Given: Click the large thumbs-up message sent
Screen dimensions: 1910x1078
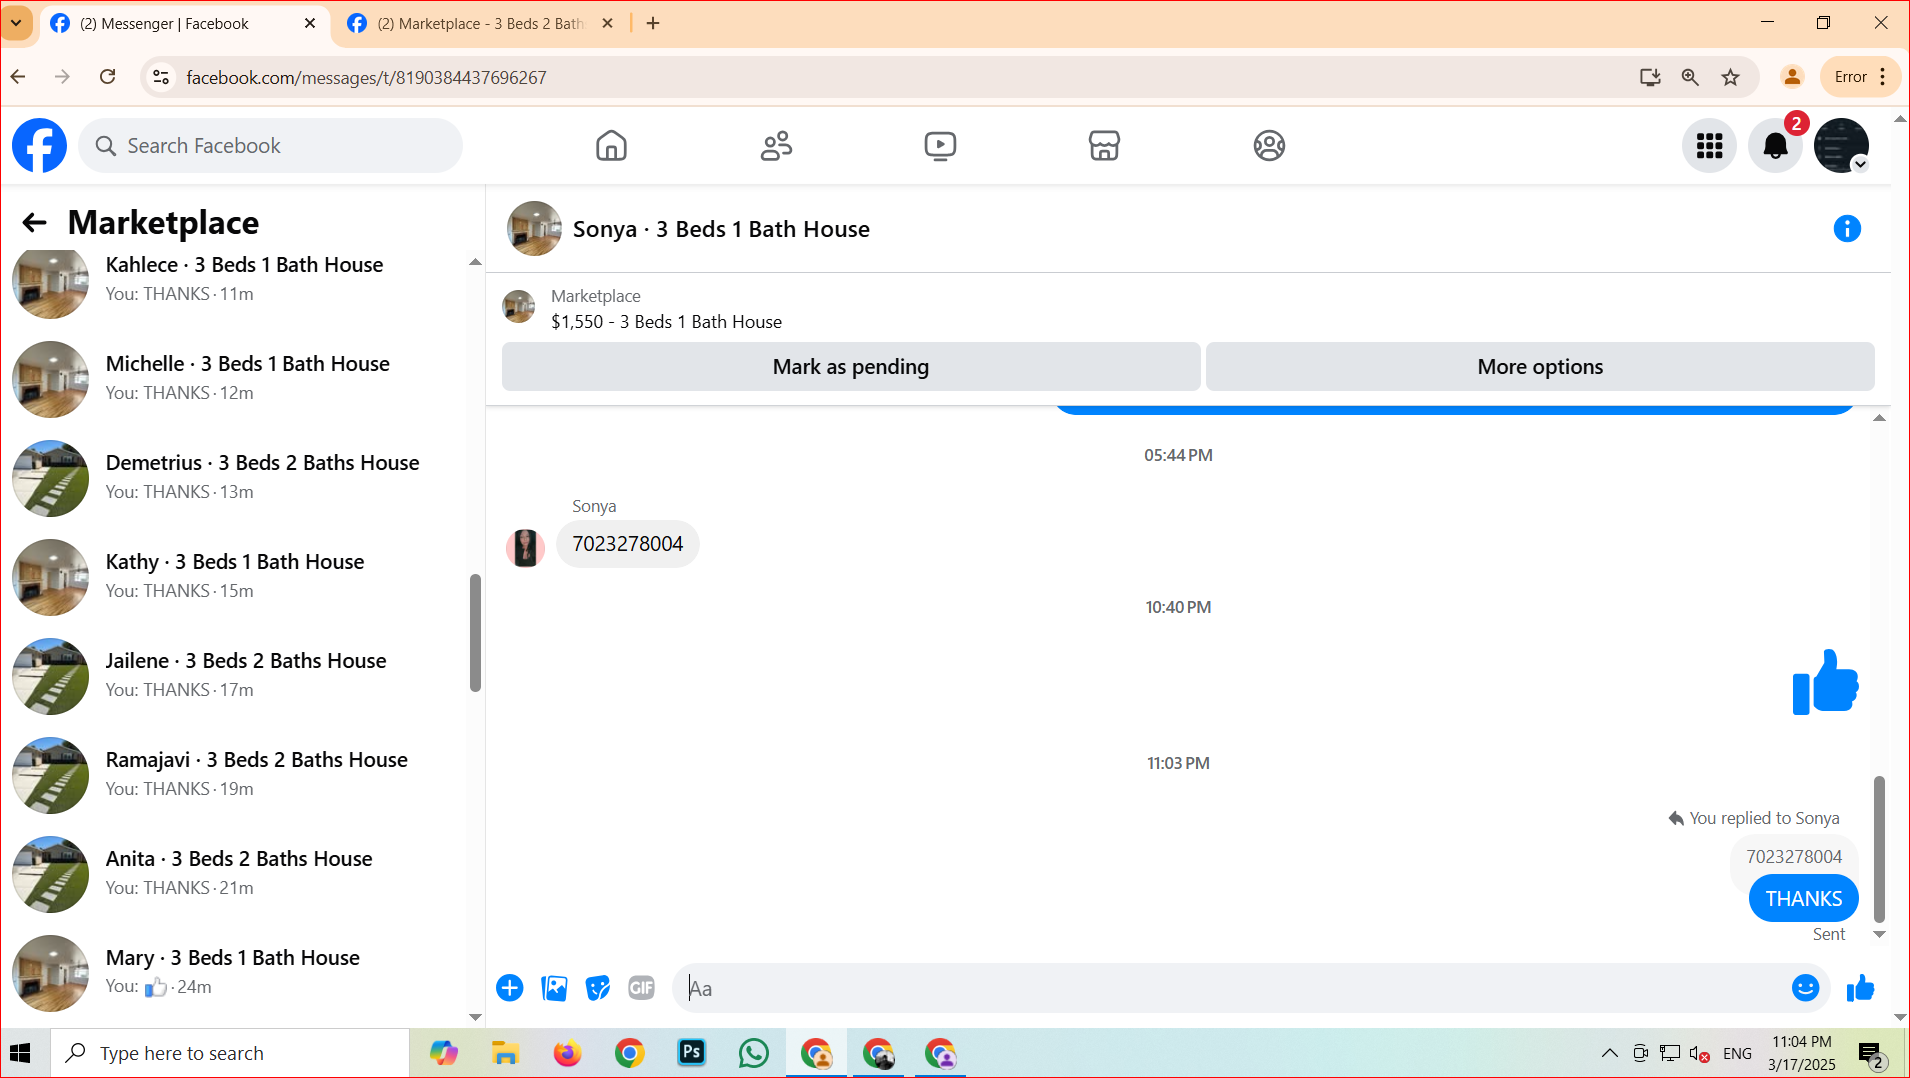Looking at the screenshot, I should (x=1825, y=682).
